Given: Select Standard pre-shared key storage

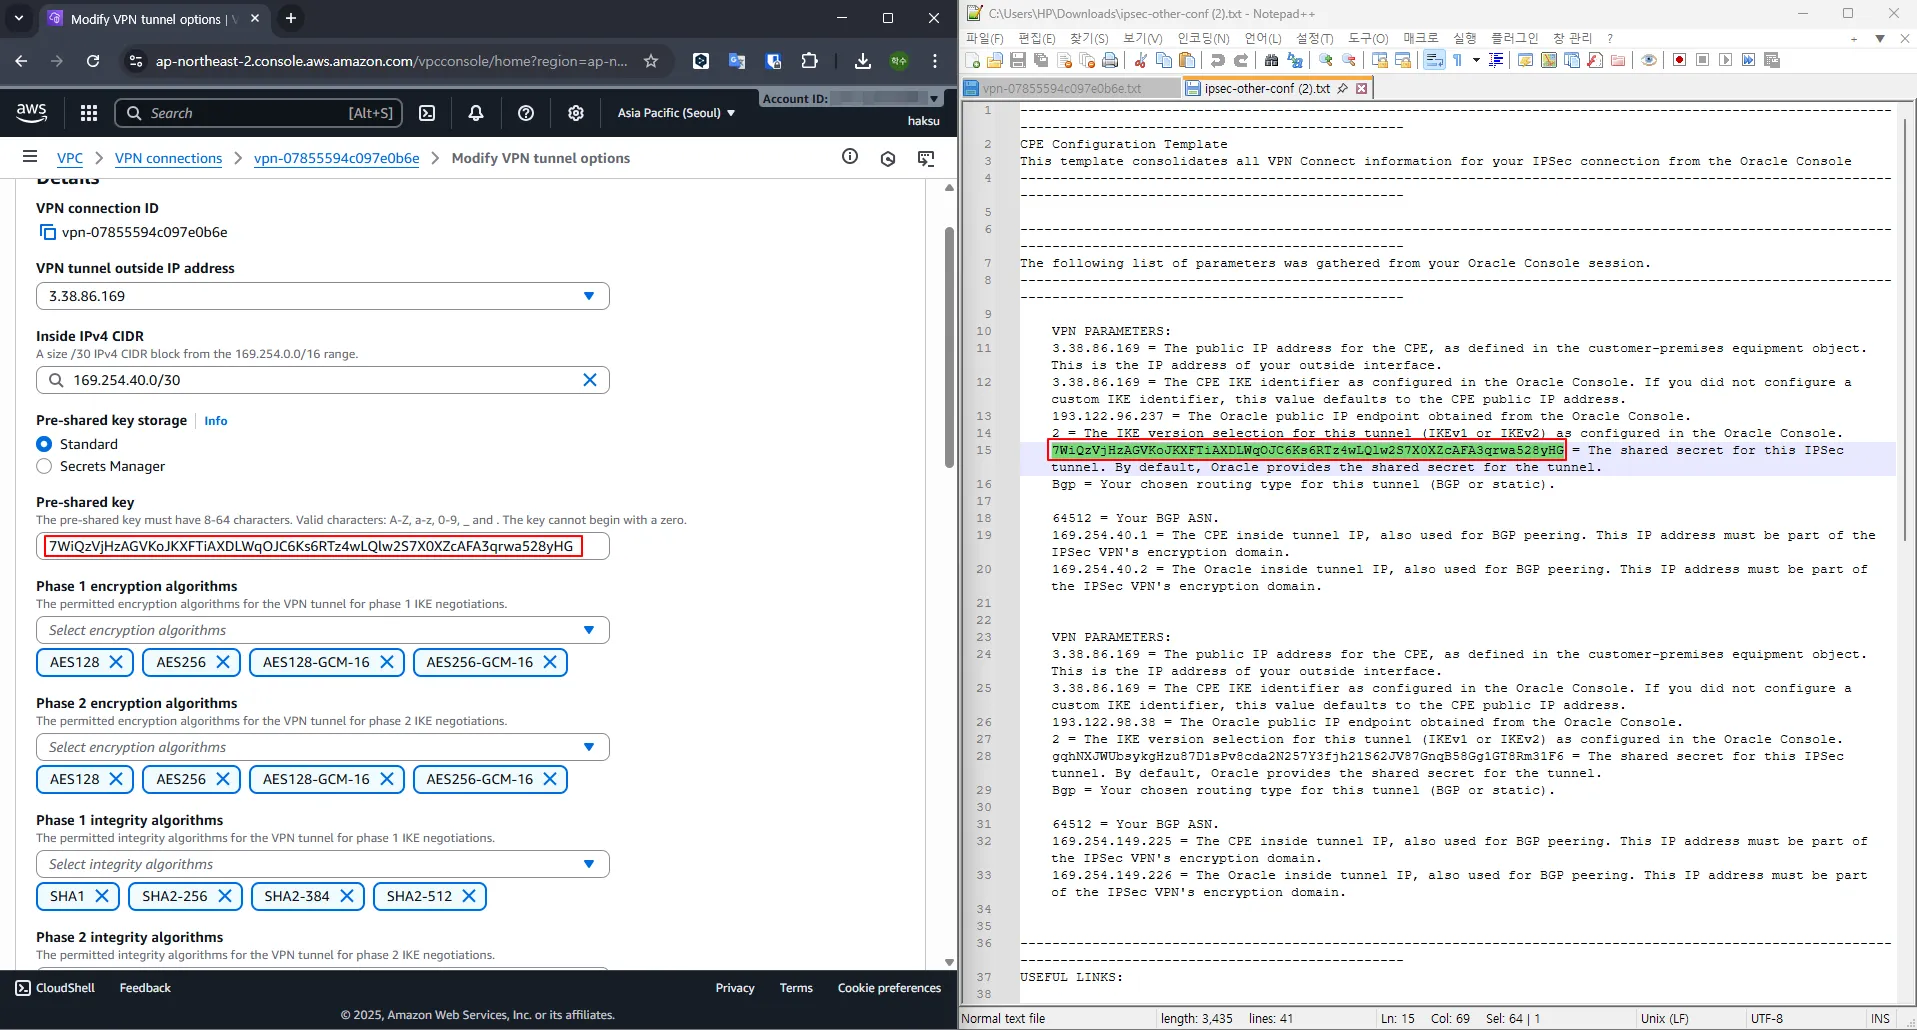Looking at the screenshot, I should pos(44,444).
